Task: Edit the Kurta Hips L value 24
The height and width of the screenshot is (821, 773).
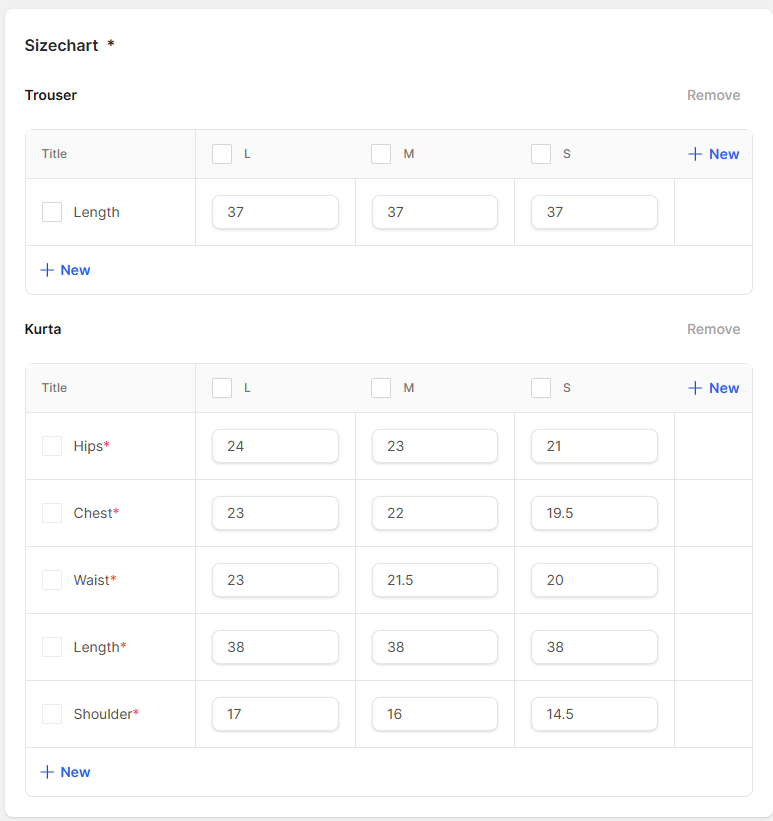Action: 275,446
